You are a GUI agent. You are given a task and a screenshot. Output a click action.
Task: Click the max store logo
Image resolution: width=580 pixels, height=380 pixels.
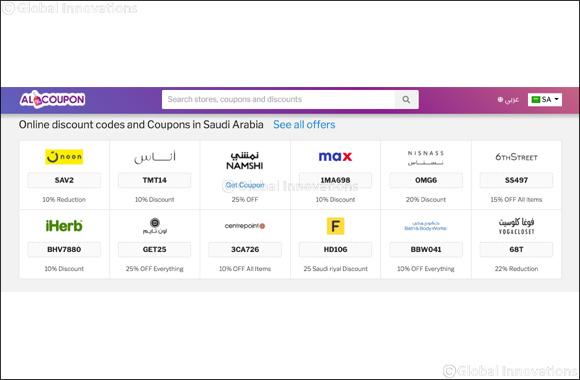(335, 157)
